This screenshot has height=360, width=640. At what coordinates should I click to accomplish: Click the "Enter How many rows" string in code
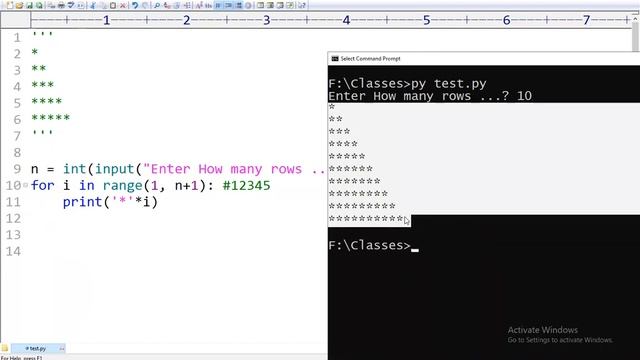point(235,169)
